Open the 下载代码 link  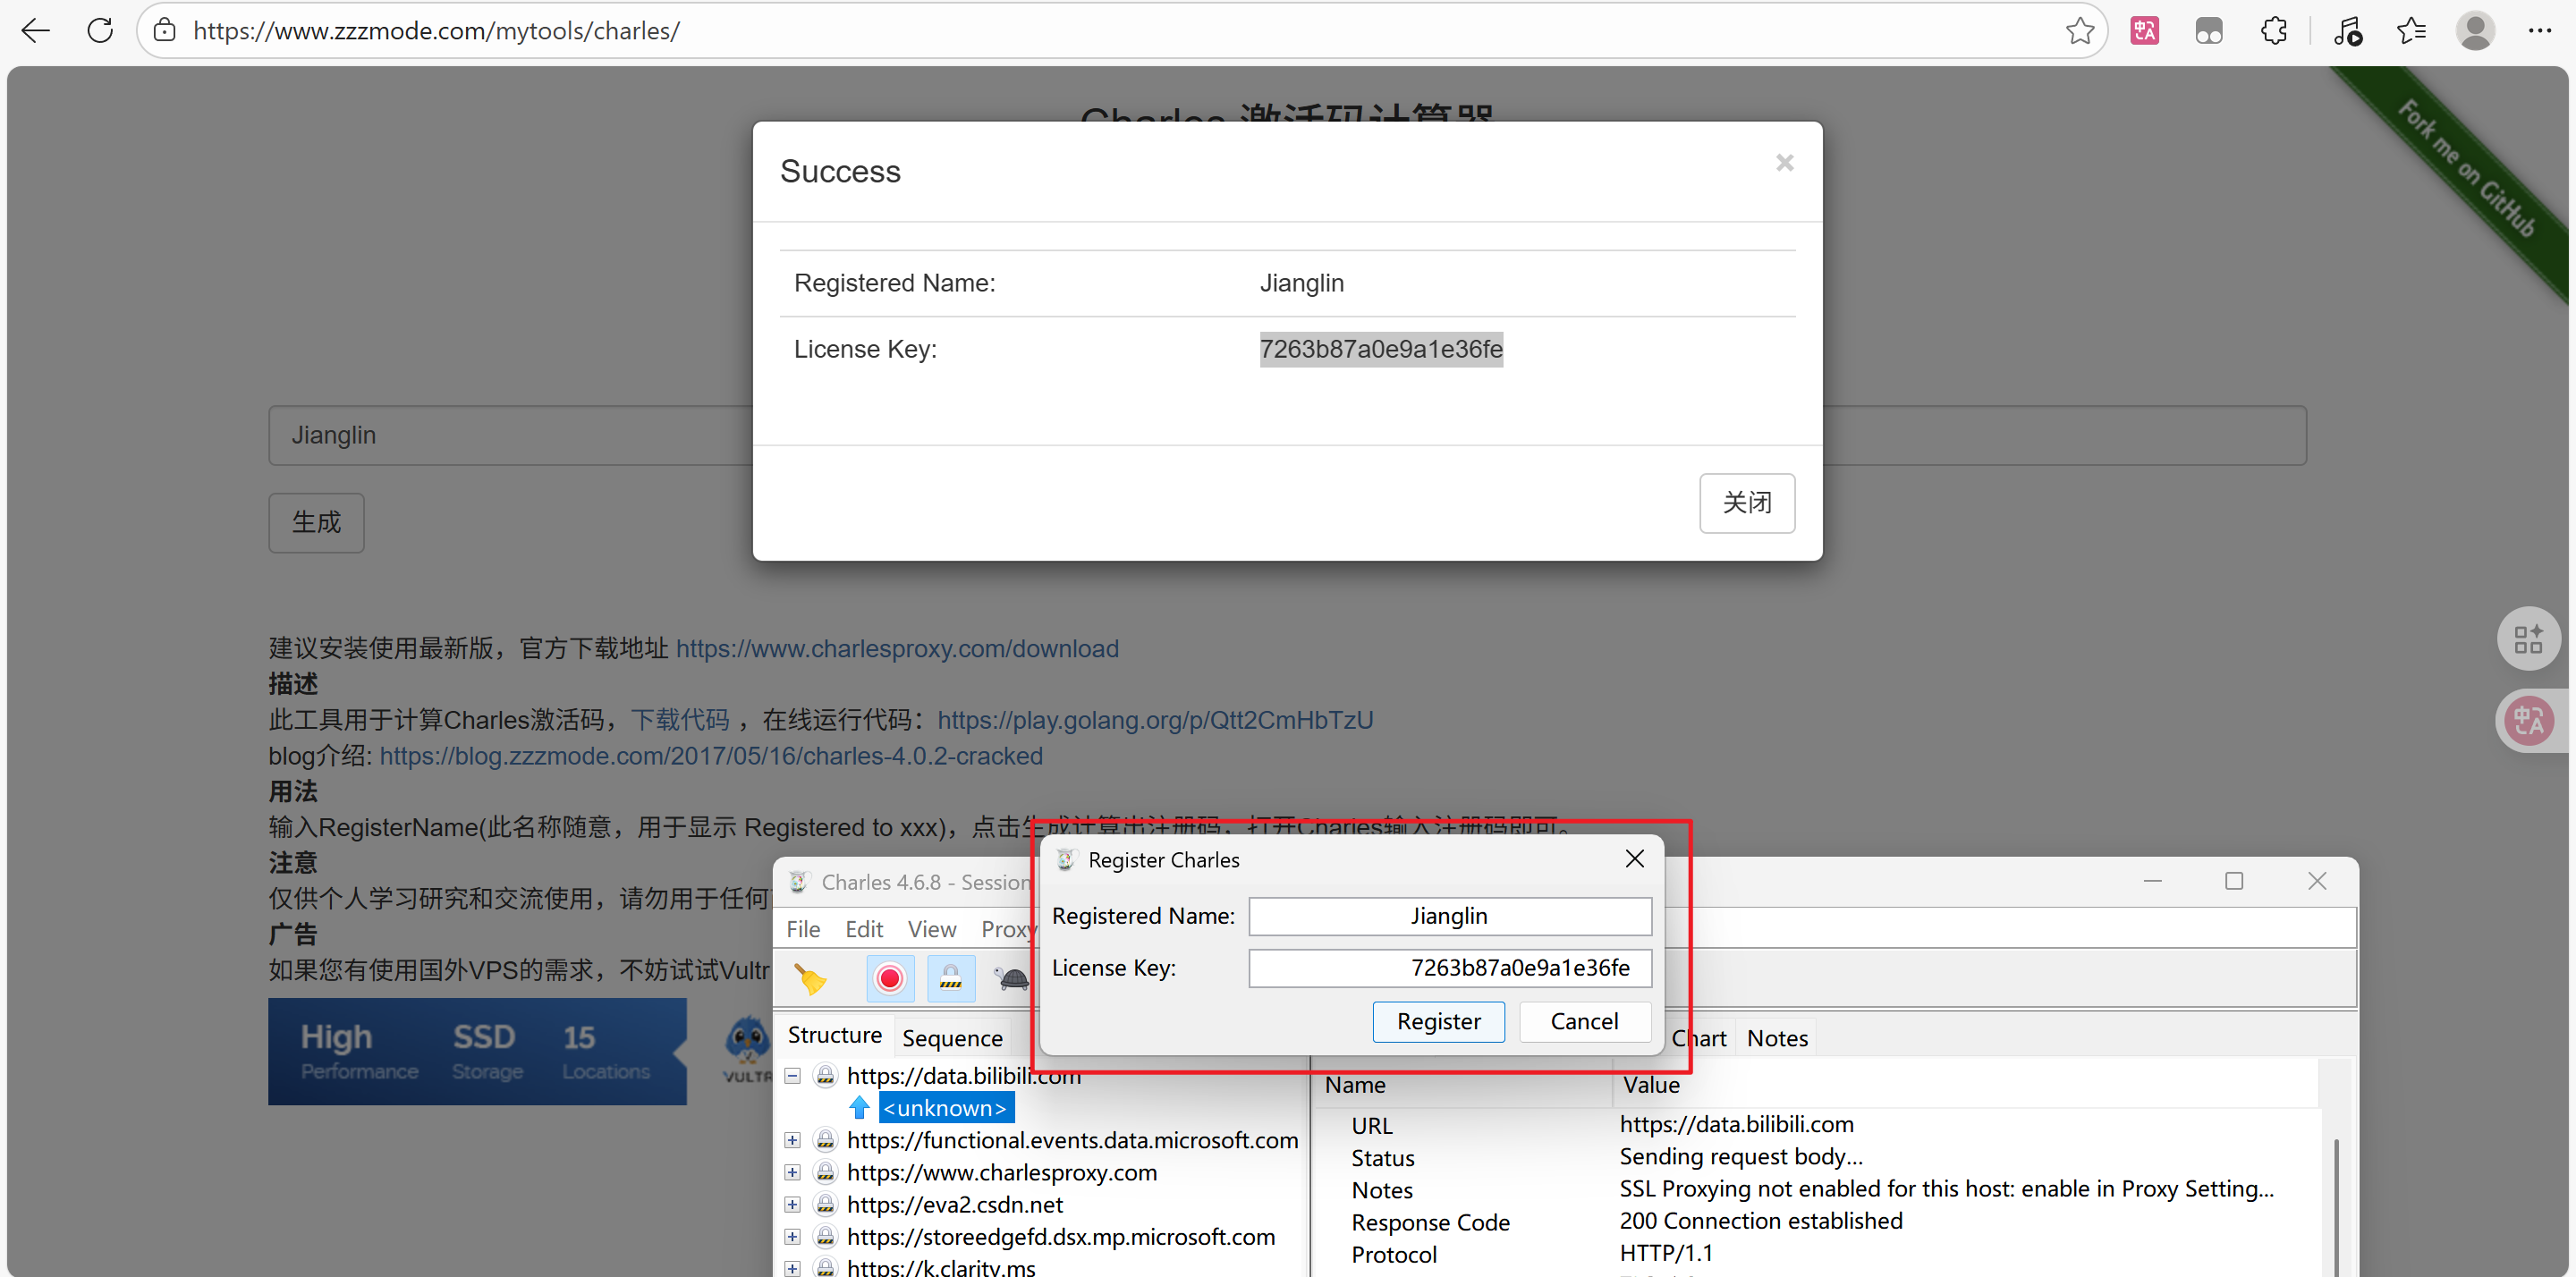pyautogui.click(x=680, y=720)
